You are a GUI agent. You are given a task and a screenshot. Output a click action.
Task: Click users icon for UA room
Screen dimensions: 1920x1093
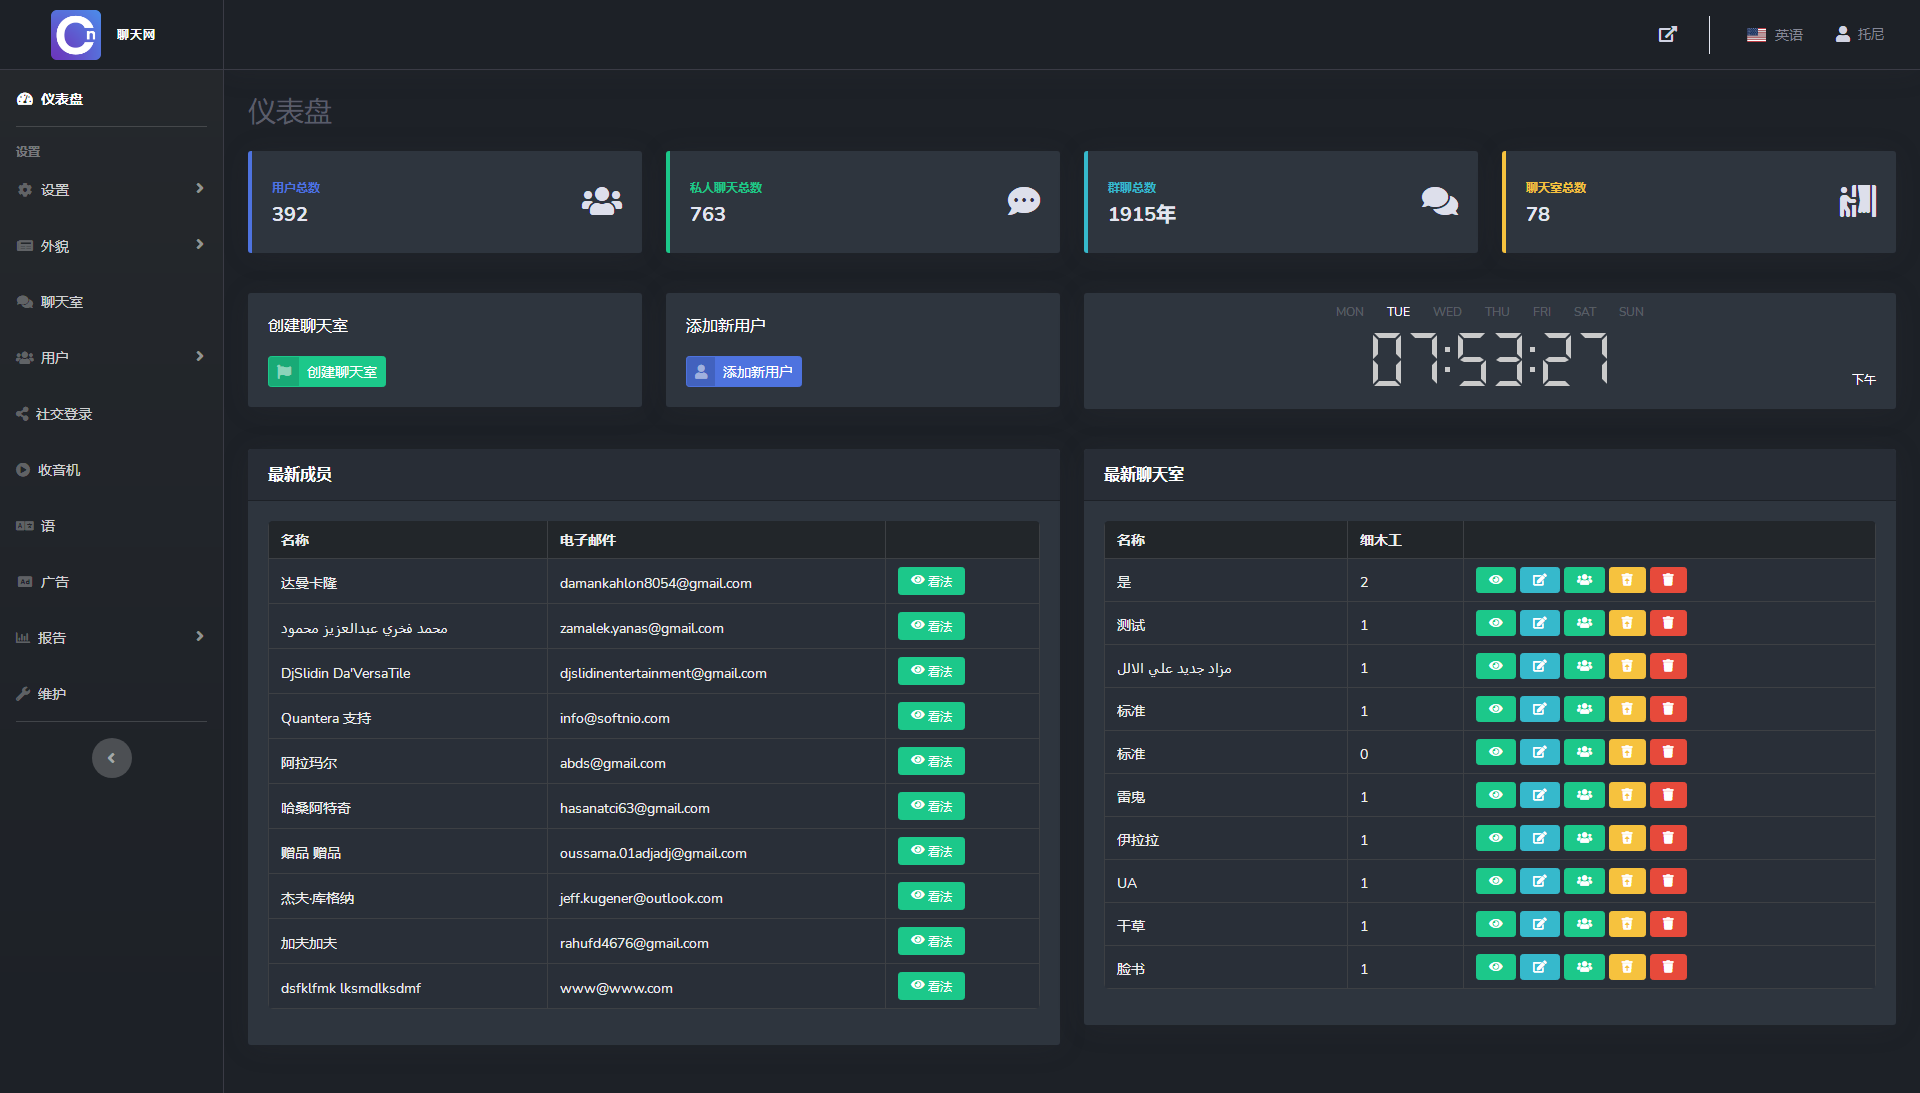pyautogui.click(x=1584, y=881)
